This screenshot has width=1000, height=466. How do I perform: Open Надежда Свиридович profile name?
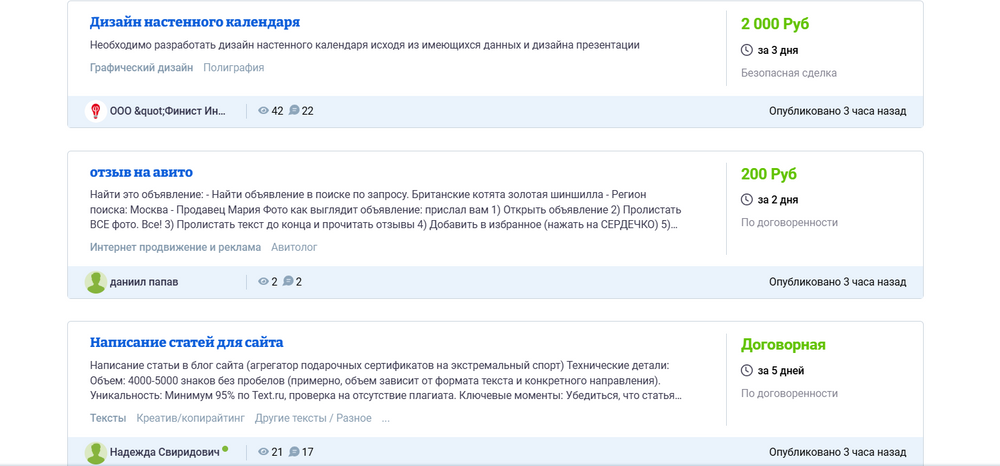tap(164, 453)
